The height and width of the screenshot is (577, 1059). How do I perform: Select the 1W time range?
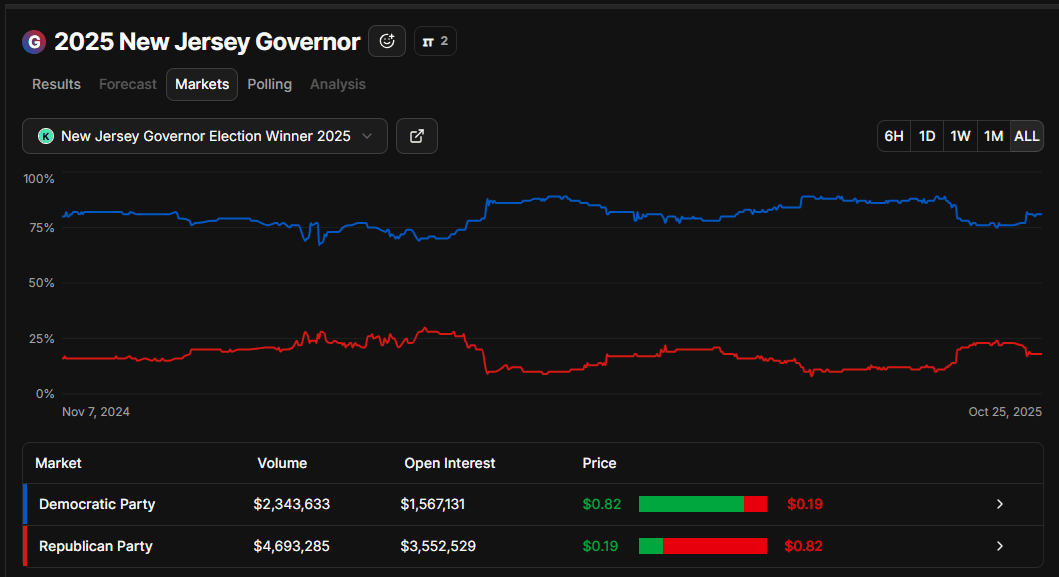(x=960, y=136)
